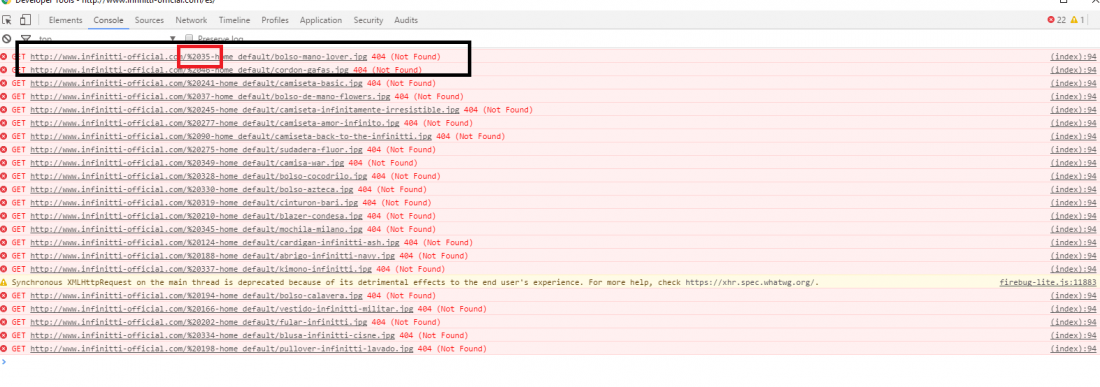Screen dimensions: 1100x387
Task: Switch to the Elements tab
Action: pos(65,20)
